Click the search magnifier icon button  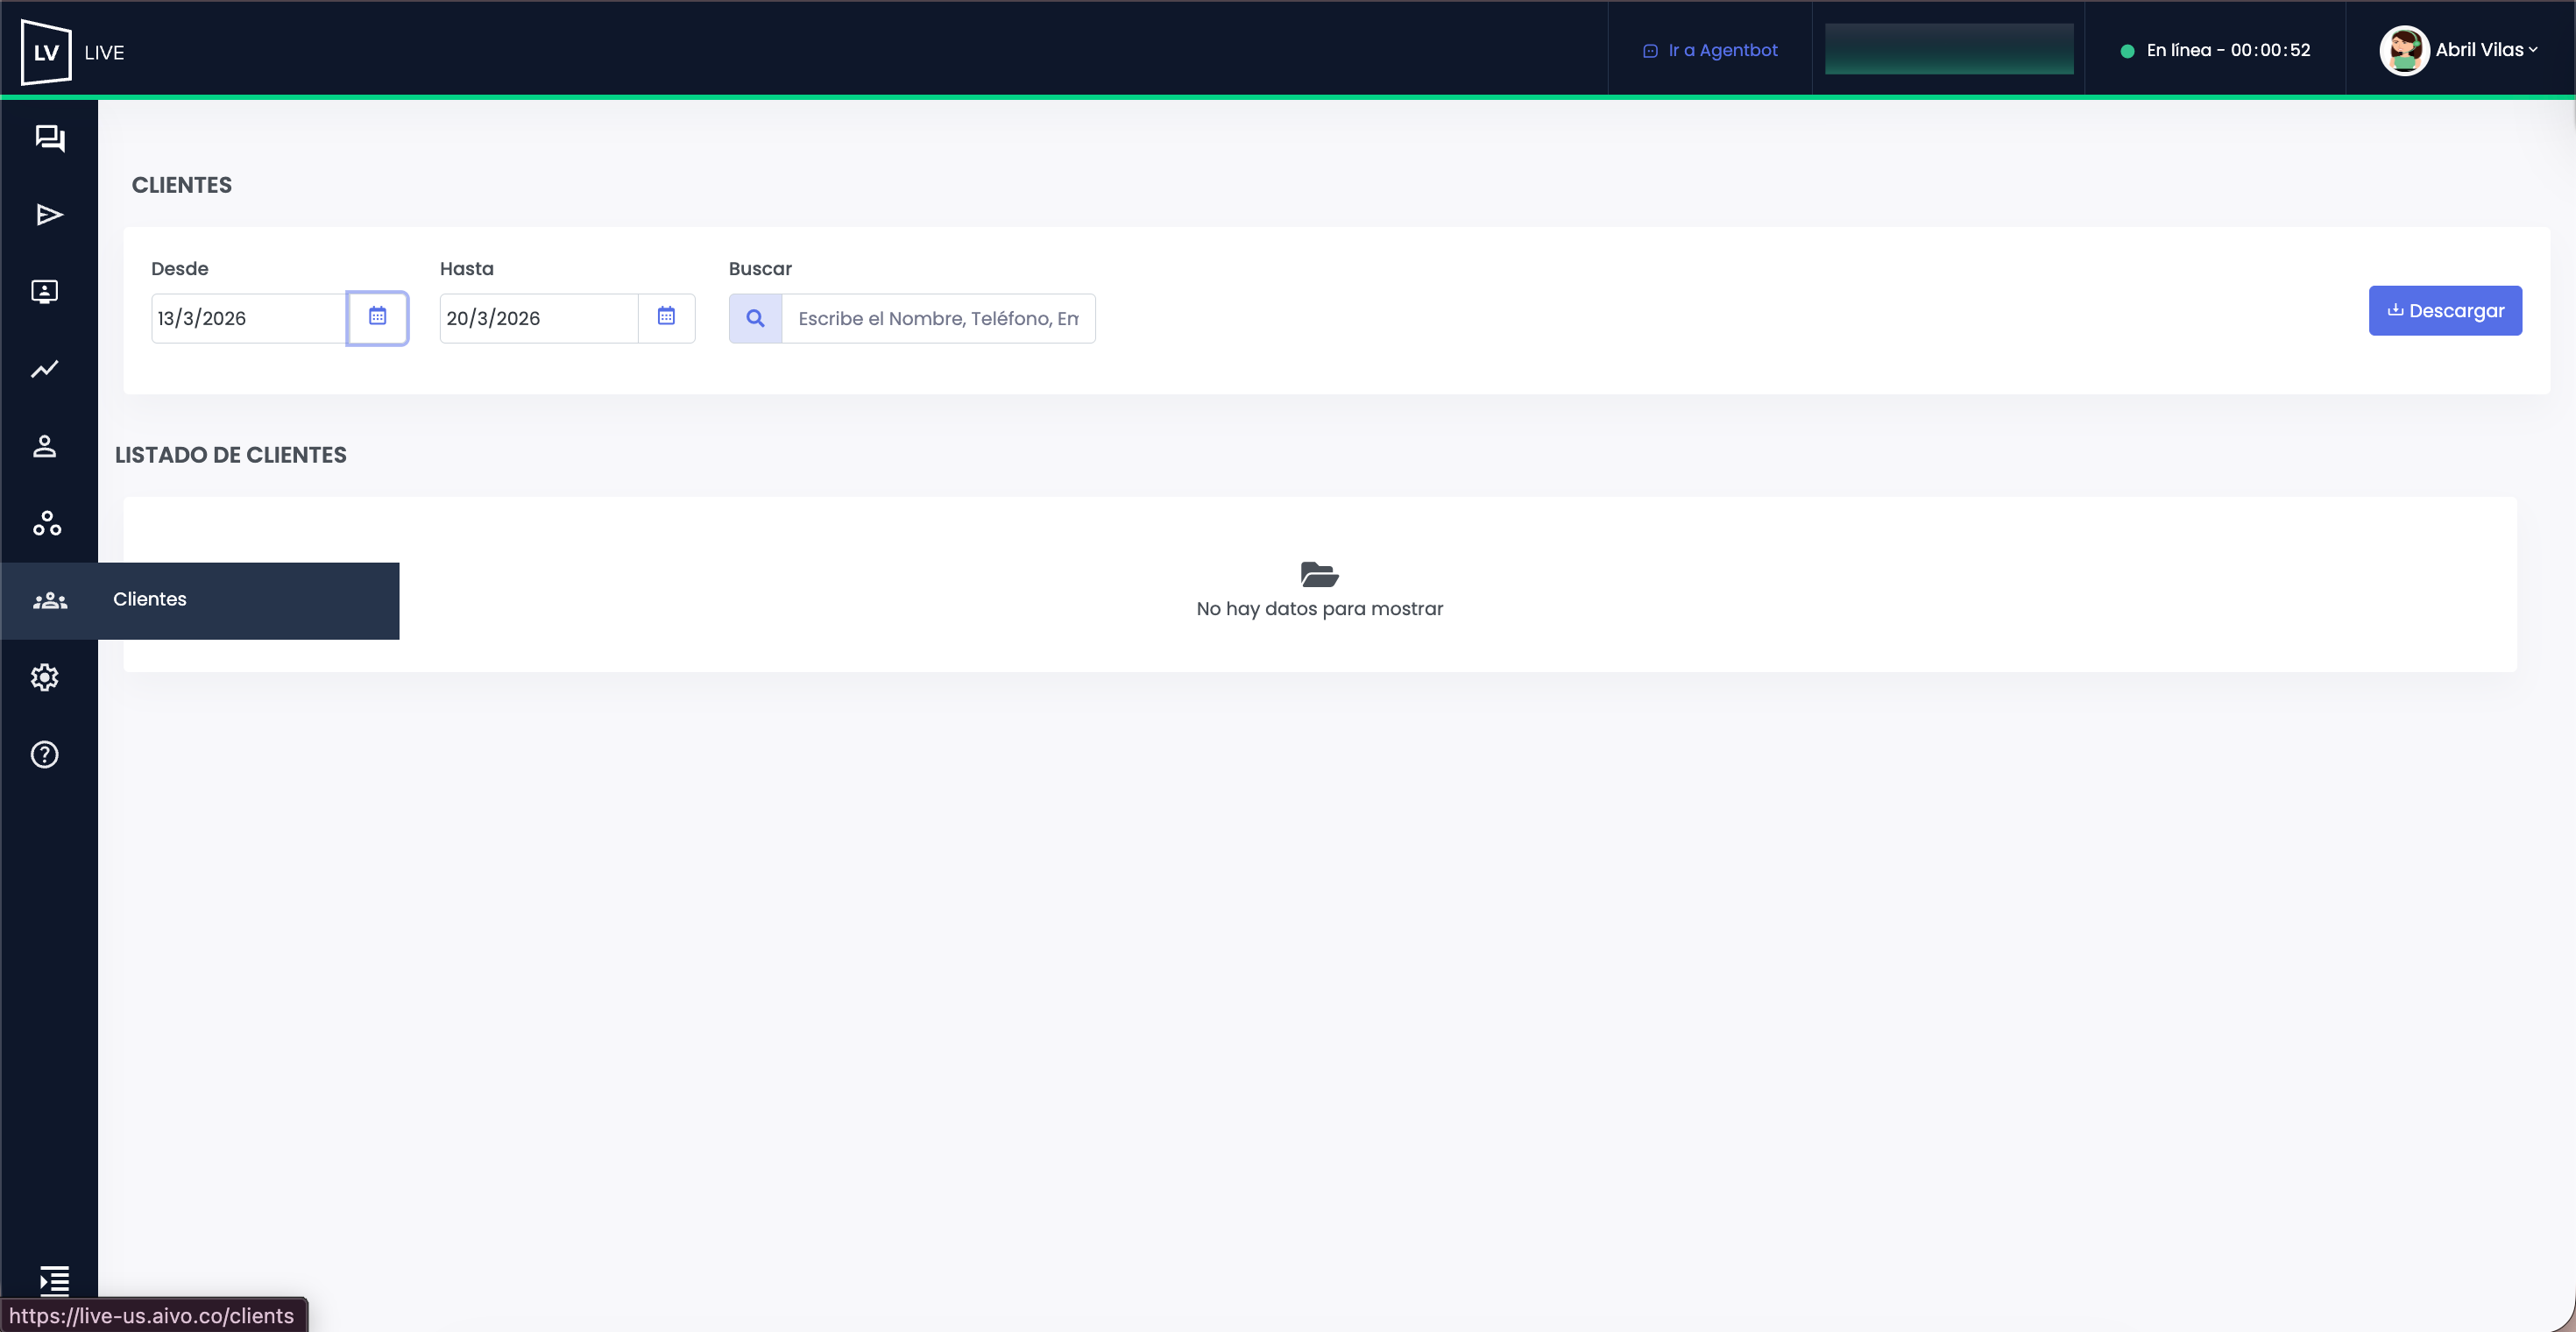click(x=755, y=318)
